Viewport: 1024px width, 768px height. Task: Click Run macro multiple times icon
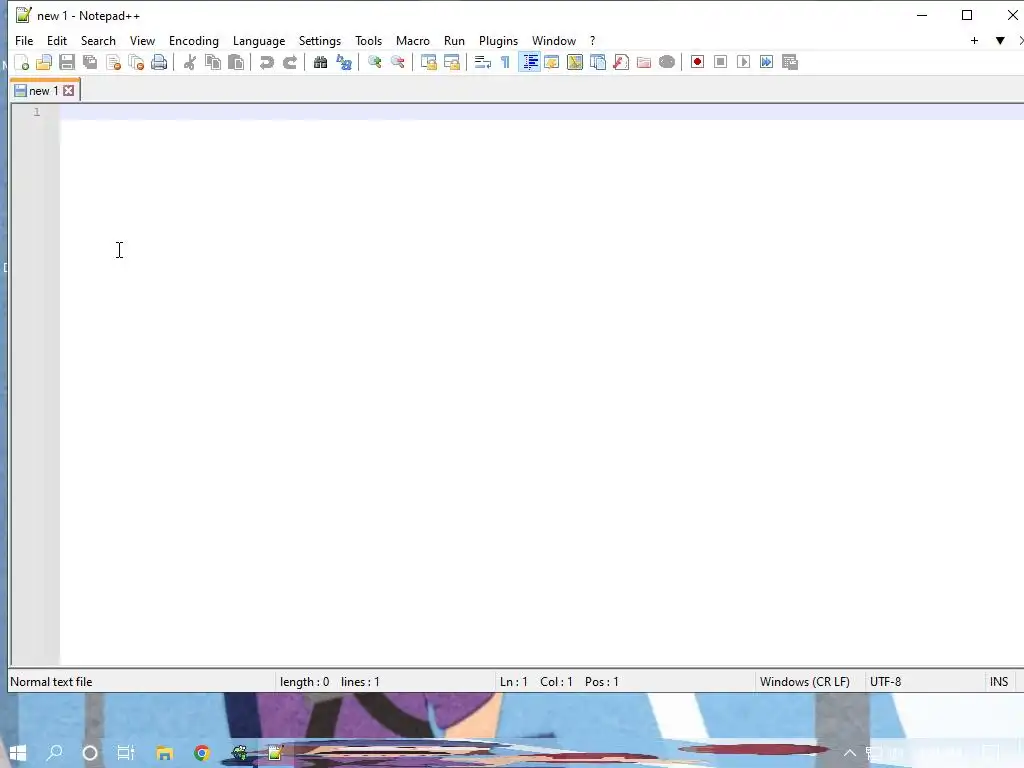point(767,63)
